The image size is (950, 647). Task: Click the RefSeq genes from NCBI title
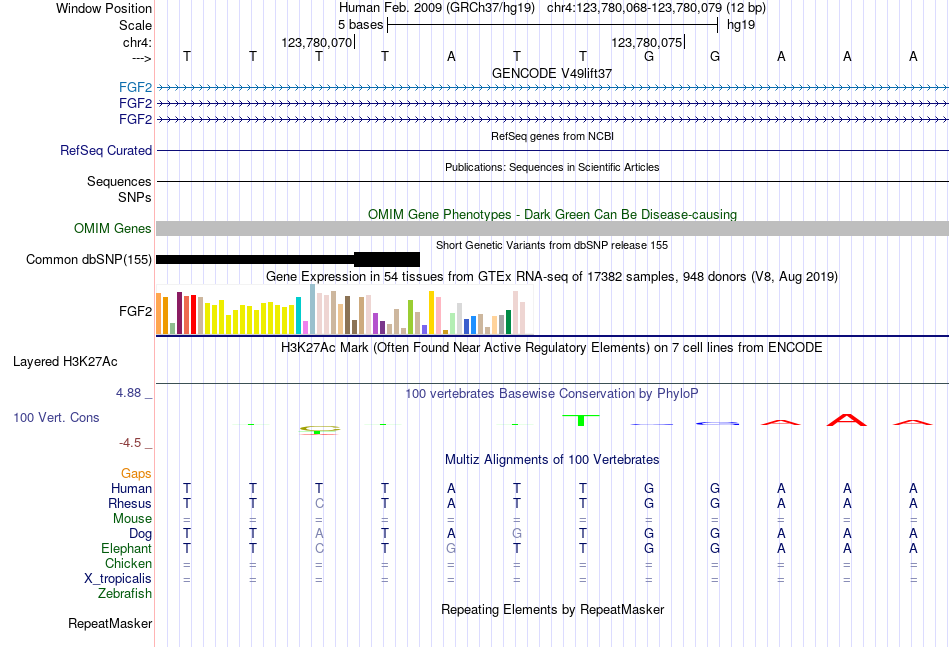[552, 136]
